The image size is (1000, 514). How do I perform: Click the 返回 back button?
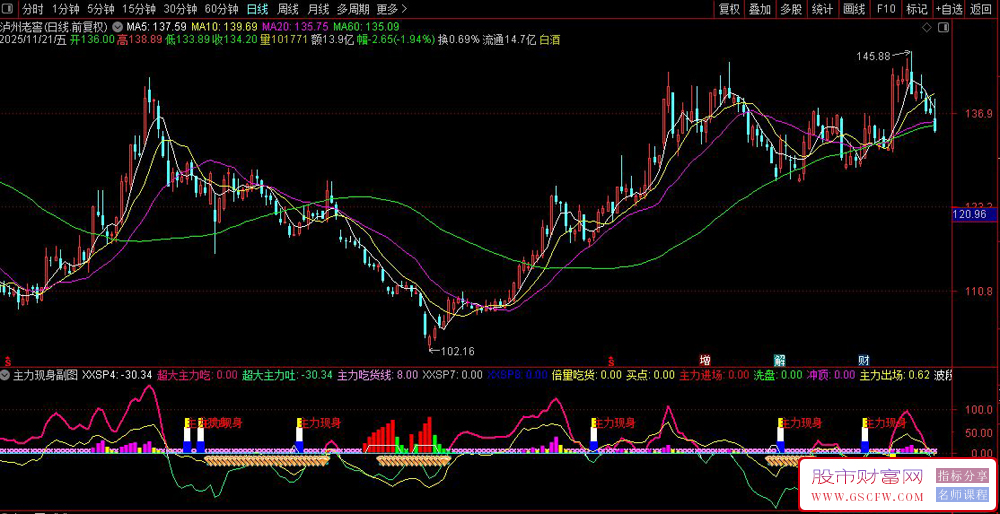(981, 9)
